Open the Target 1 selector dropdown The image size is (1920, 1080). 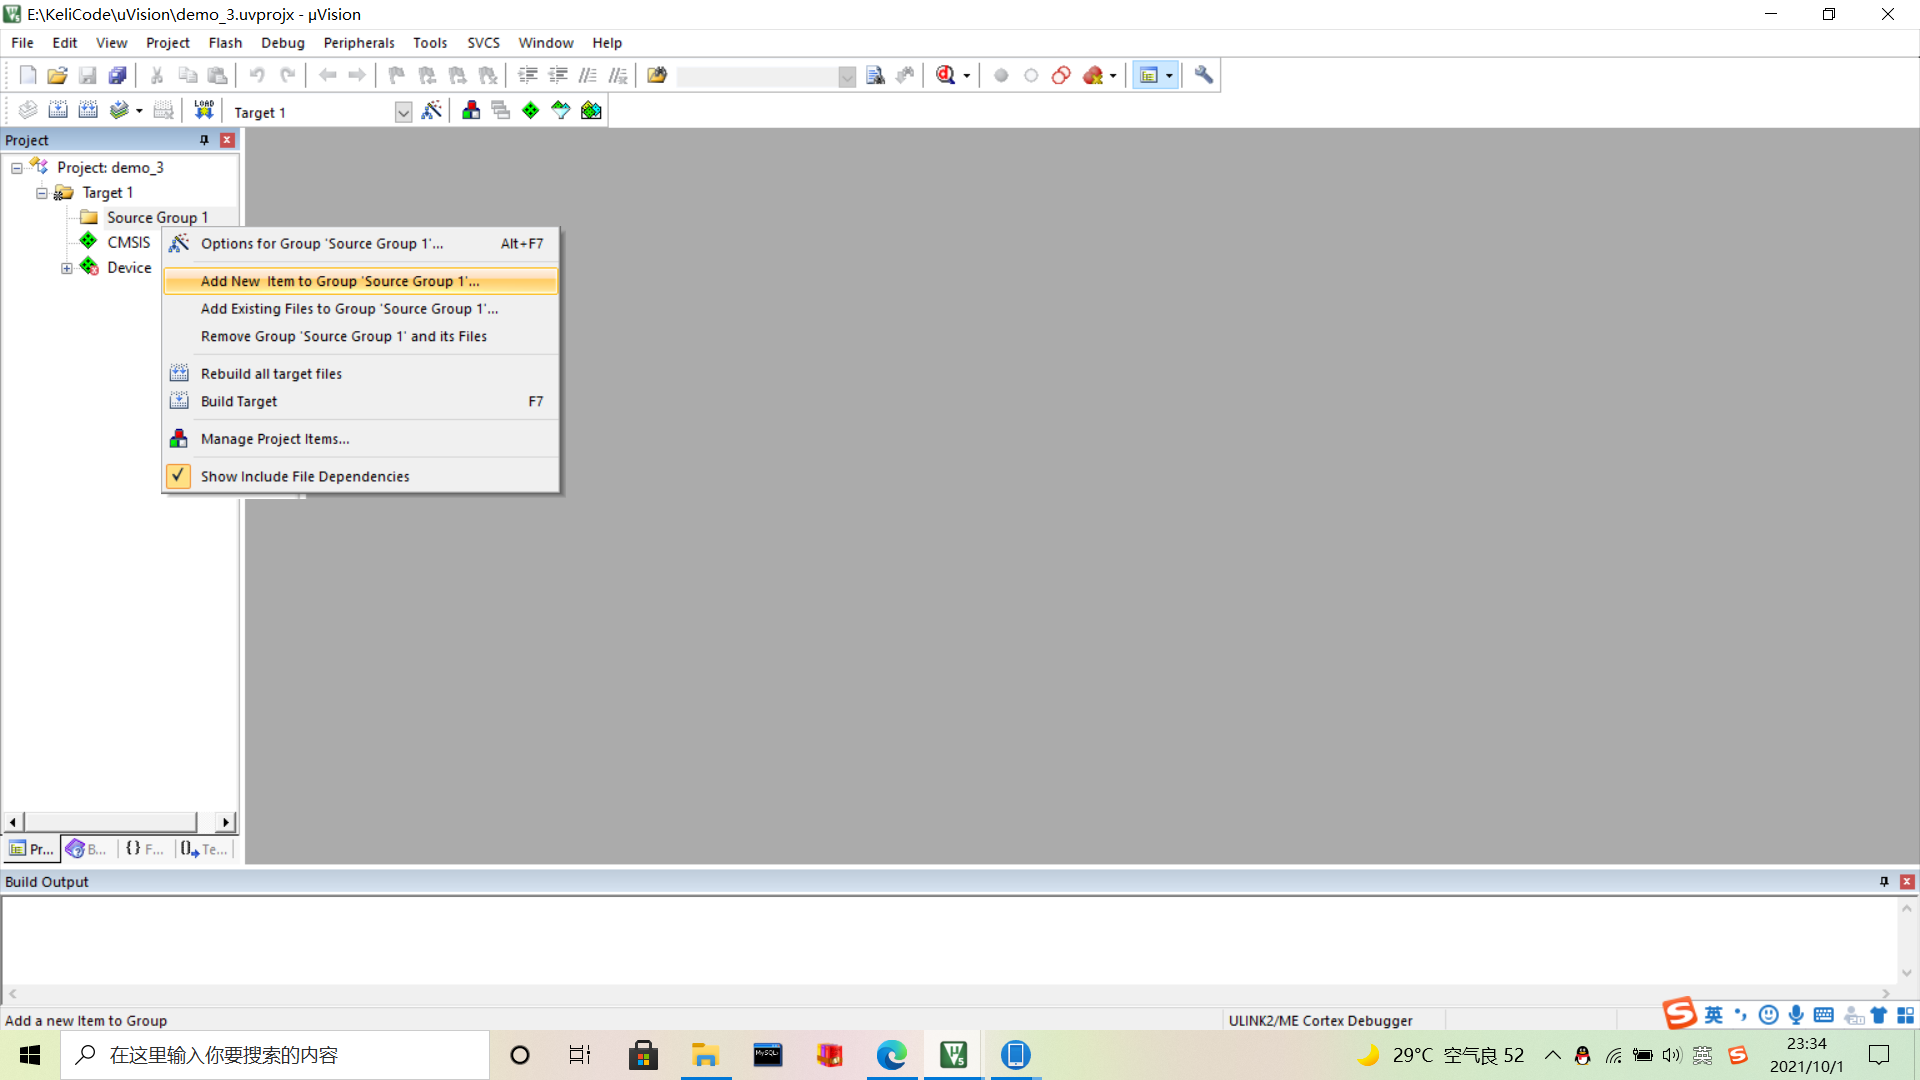click(403, 112)
